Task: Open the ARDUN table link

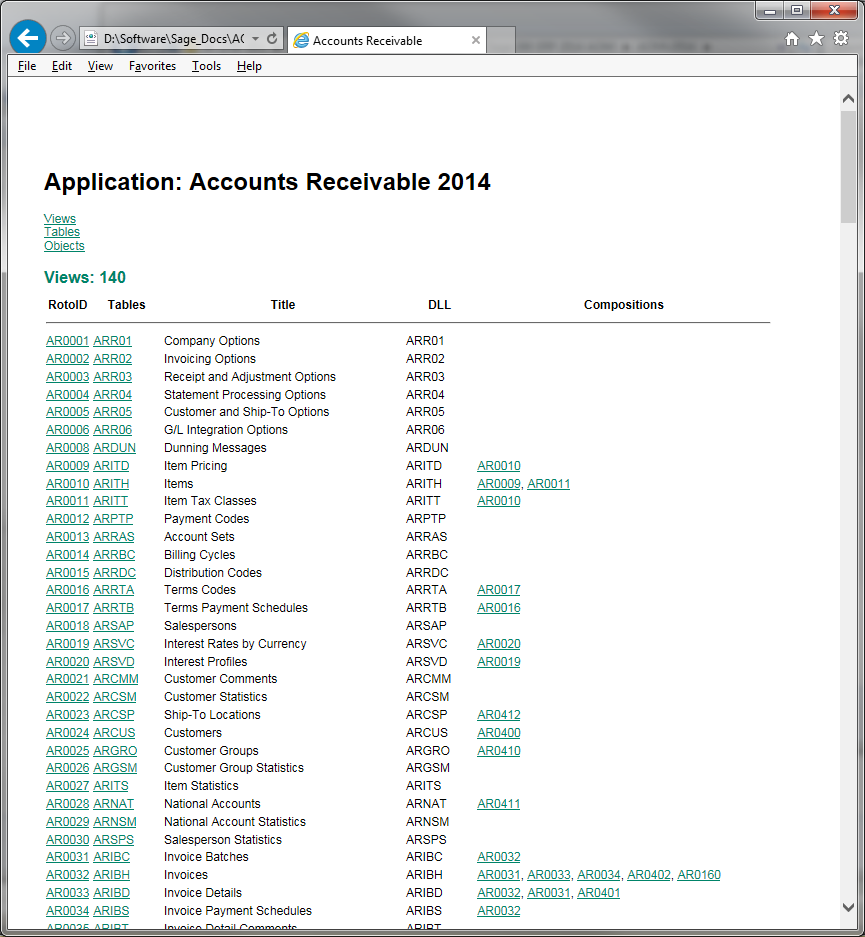Action: 114,448
